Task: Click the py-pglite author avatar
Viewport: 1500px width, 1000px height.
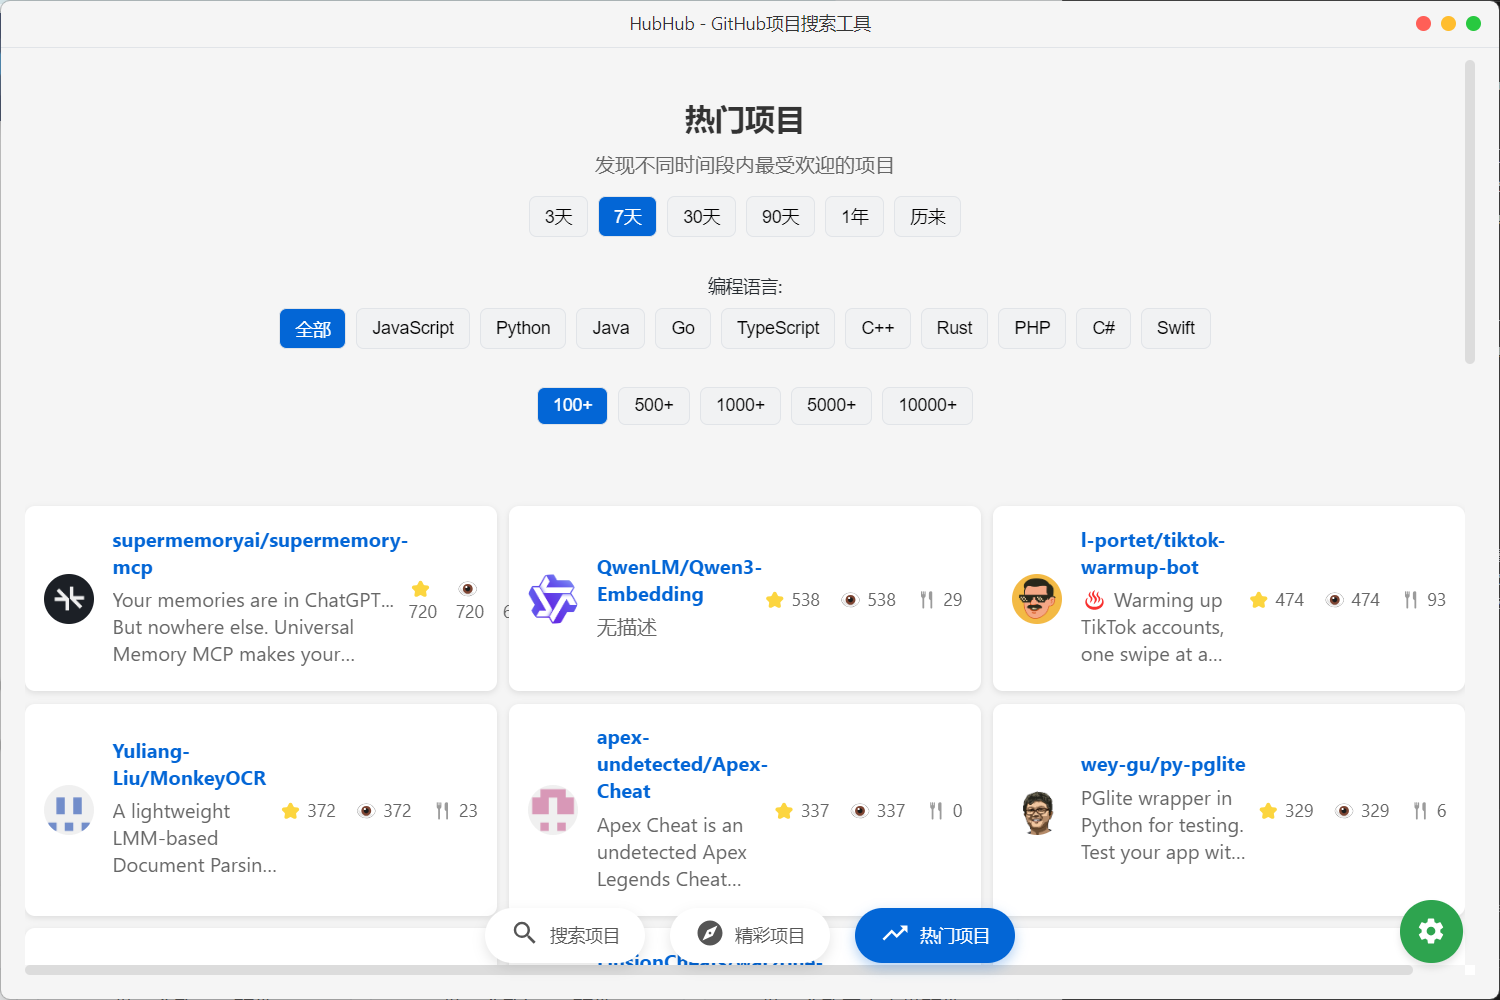Action: coord(1037,810)
